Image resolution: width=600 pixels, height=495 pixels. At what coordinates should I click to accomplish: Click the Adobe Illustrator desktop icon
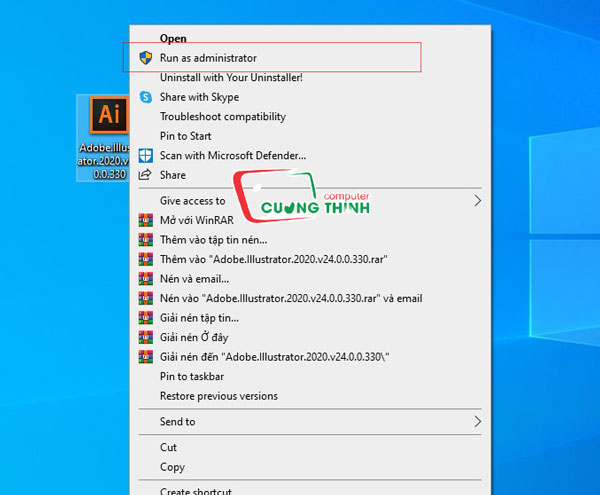click(109, 115)
